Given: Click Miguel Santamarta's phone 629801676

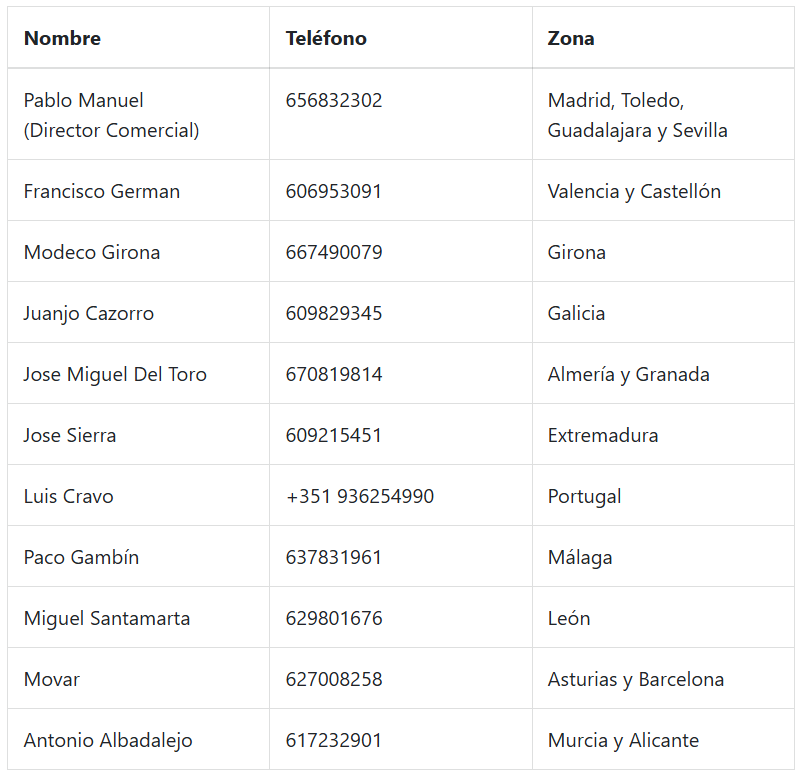Looking at the screenshot, I should (334, 618).
